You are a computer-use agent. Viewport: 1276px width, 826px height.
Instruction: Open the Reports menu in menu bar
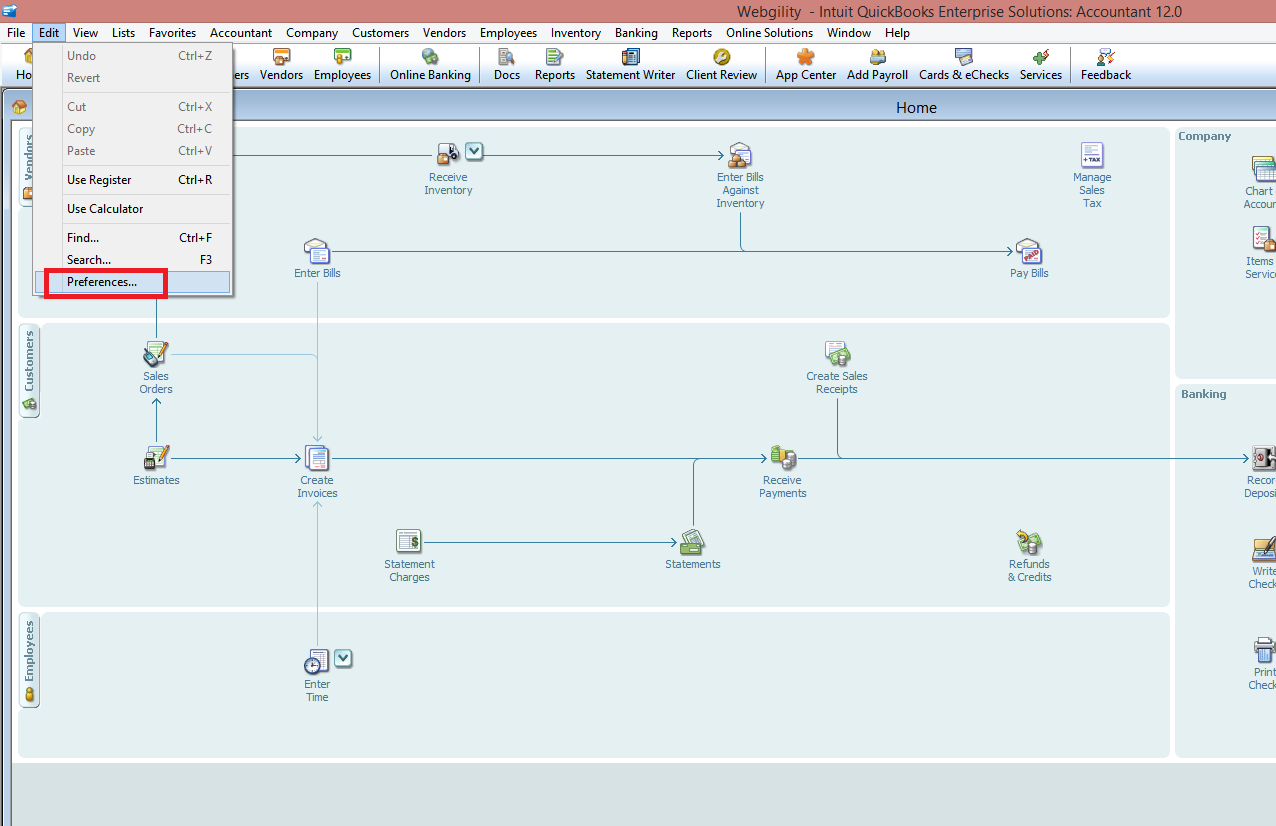[692, 33]
